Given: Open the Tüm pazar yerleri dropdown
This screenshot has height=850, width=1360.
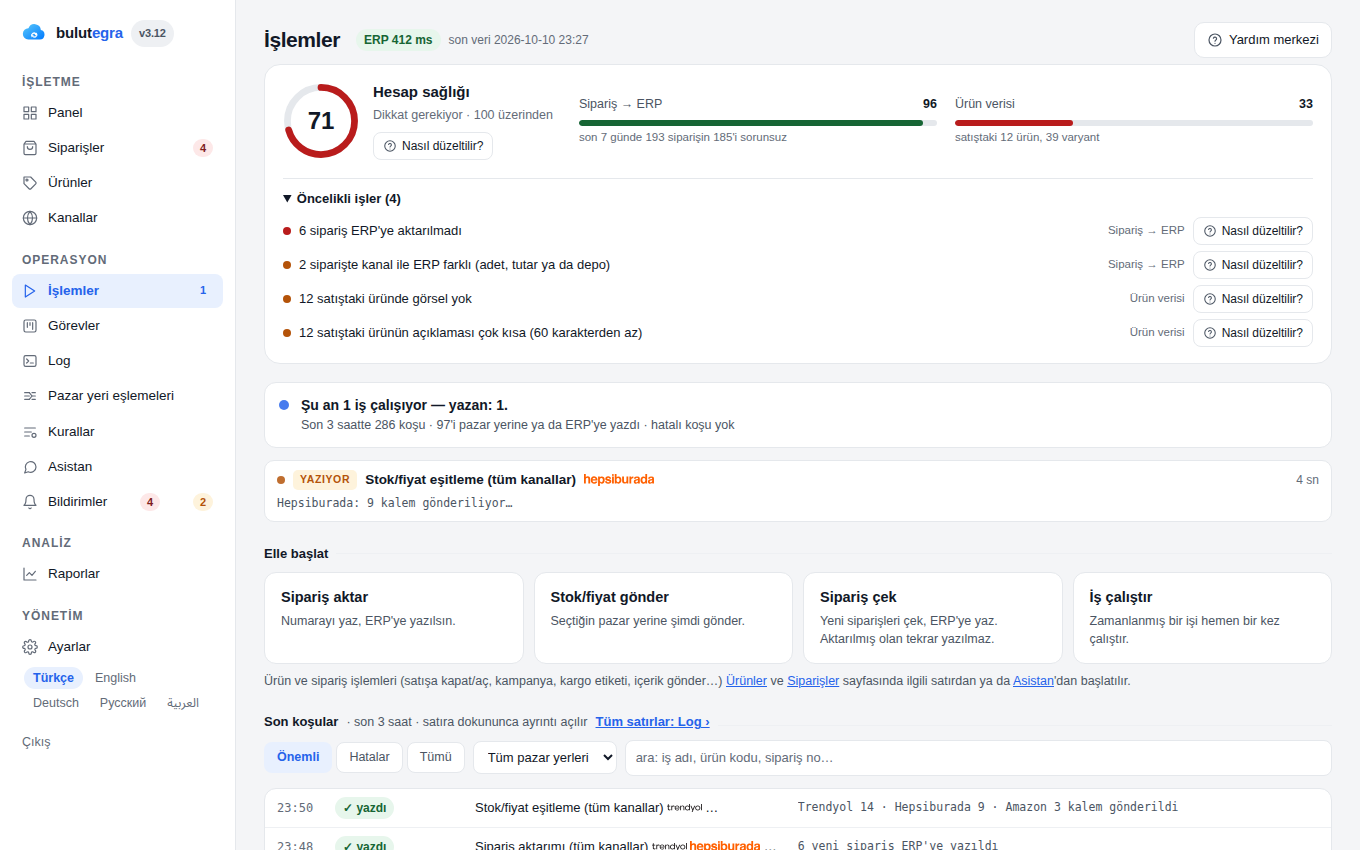Looking at the screenshot, I should tap(545, 757).
